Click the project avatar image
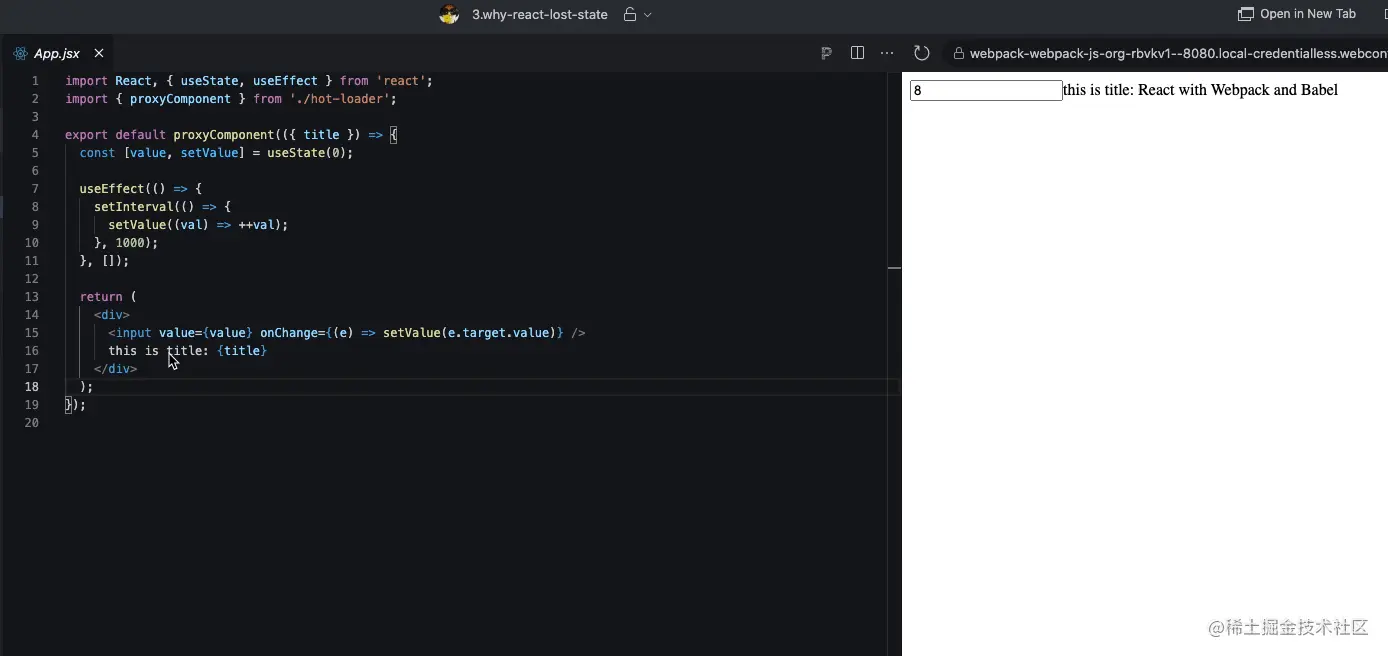1388x656 pixels. (449, 14)
